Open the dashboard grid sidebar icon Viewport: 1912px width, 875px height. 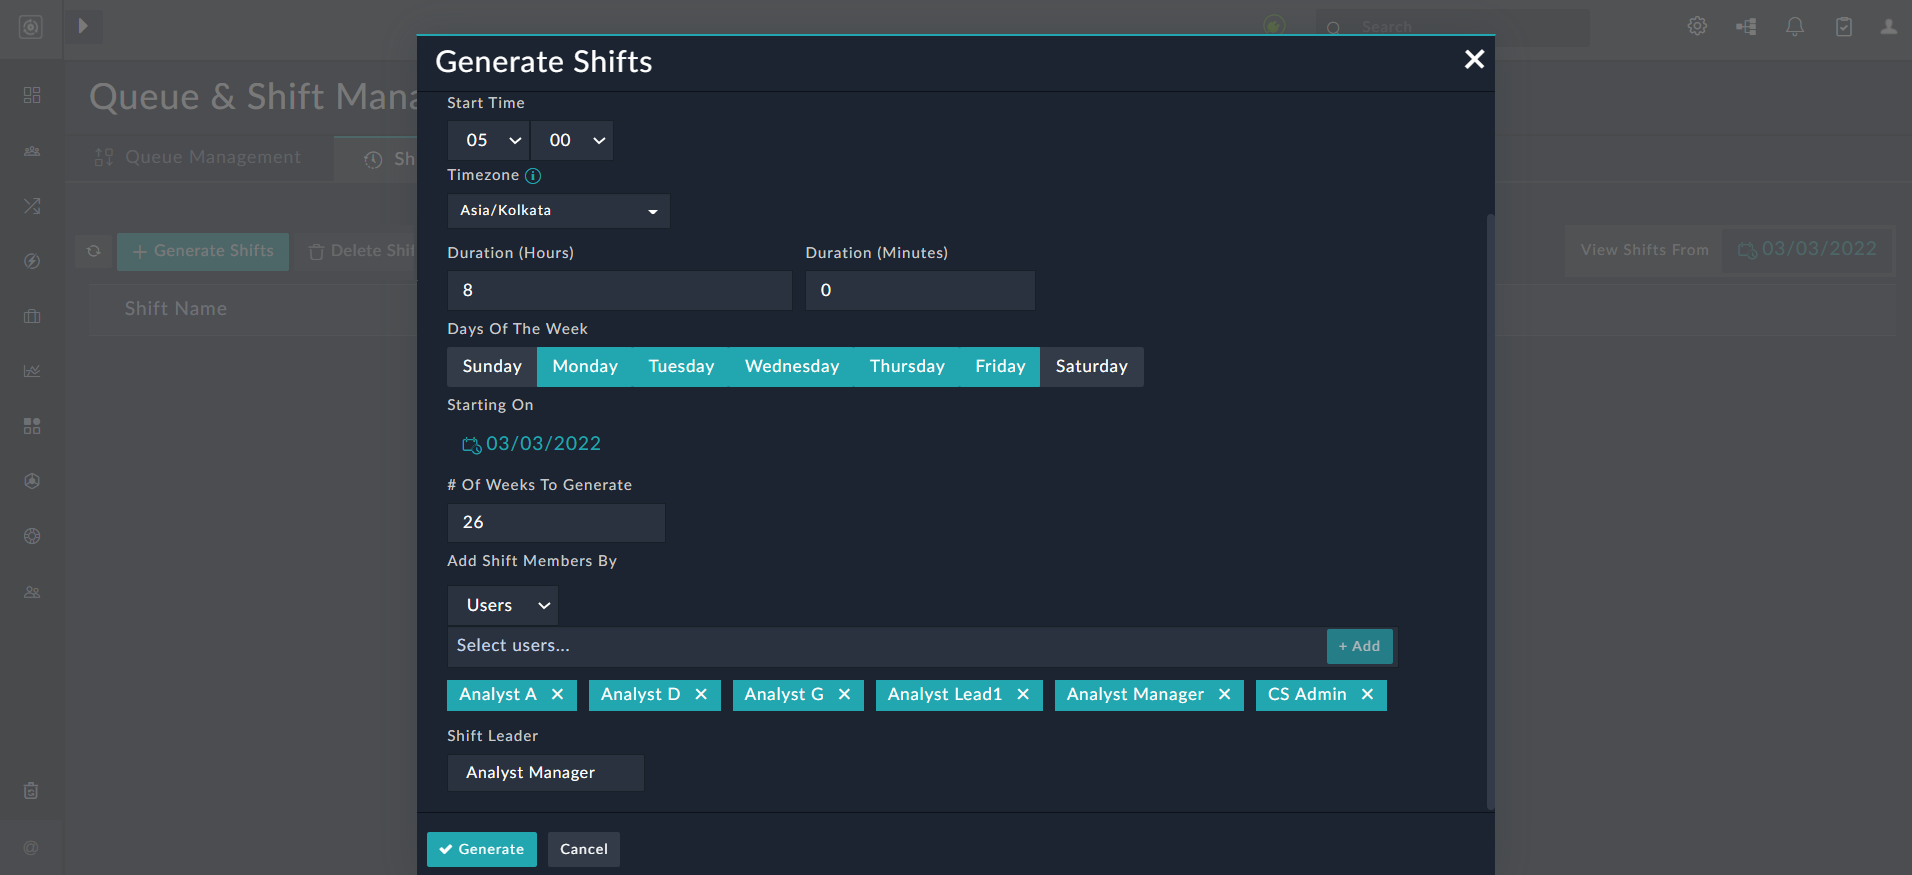coord(32,95)
